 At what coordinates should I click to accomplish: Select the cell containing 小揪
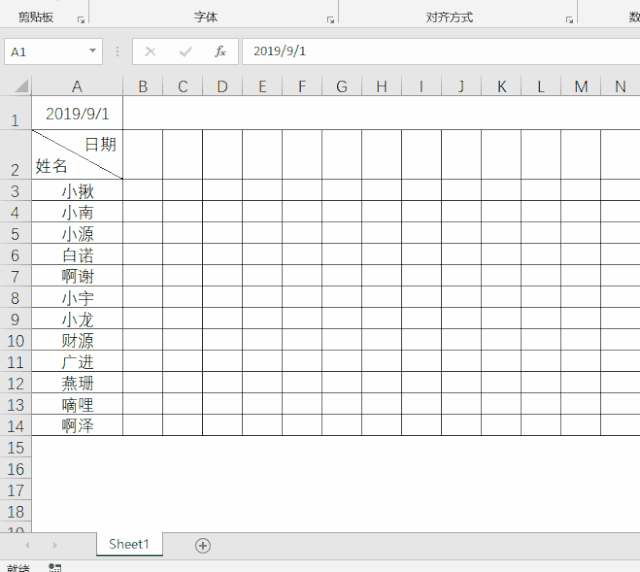(77, 190)
